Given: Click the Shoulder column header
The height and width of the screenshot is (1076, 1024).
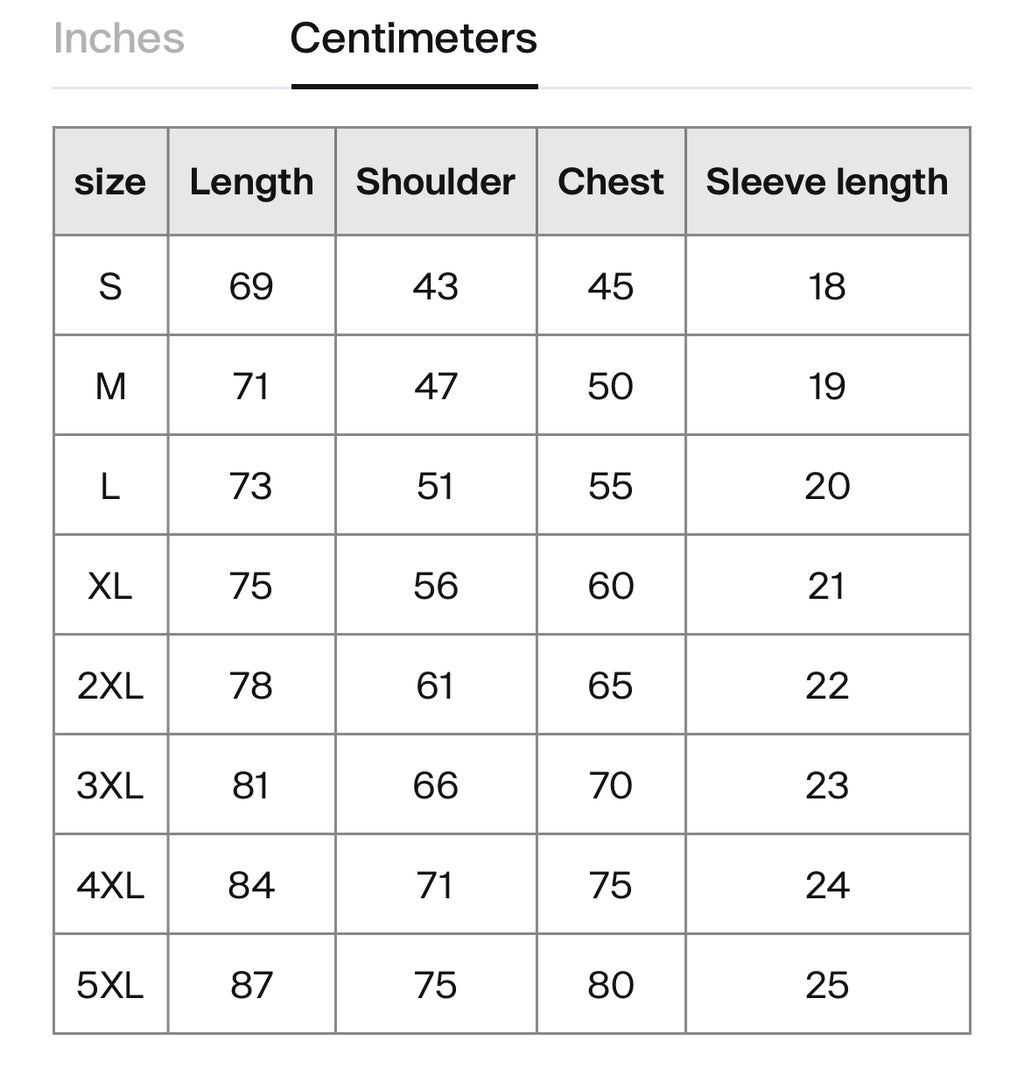Looking at the screenshot, I should [x=435, y=182].
